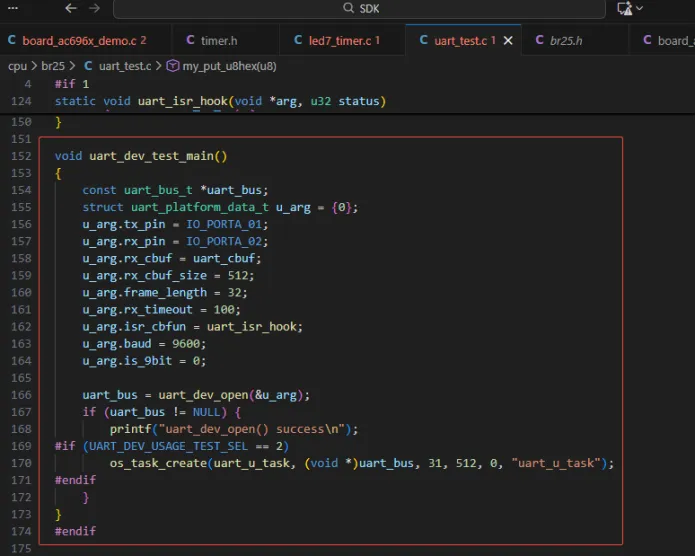Image resolution: width=696 pixels, height=557 pixels.
Task: Click 'void uart_dev_test_main()' line
Action: coord(141,156)
